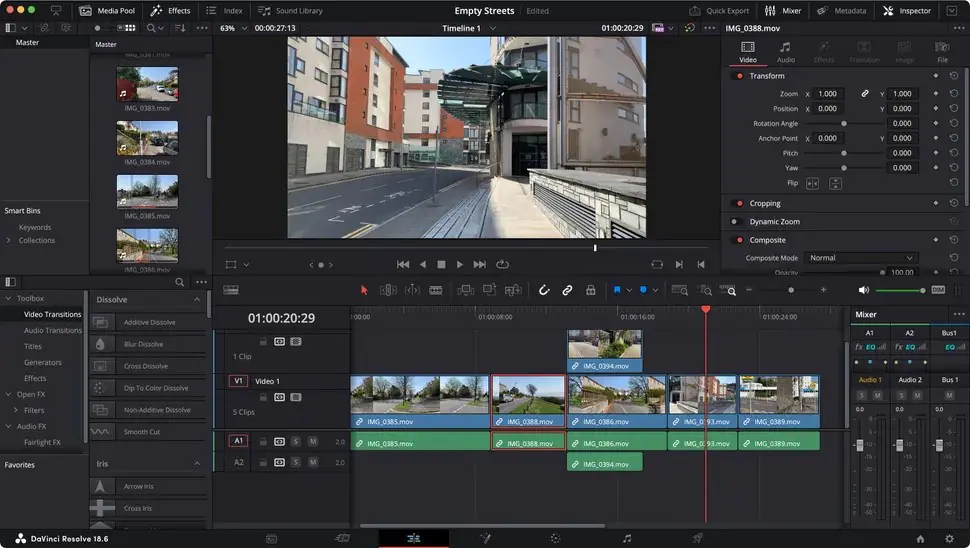Click the Linked Selection chain icon

(x=567, y=290)
